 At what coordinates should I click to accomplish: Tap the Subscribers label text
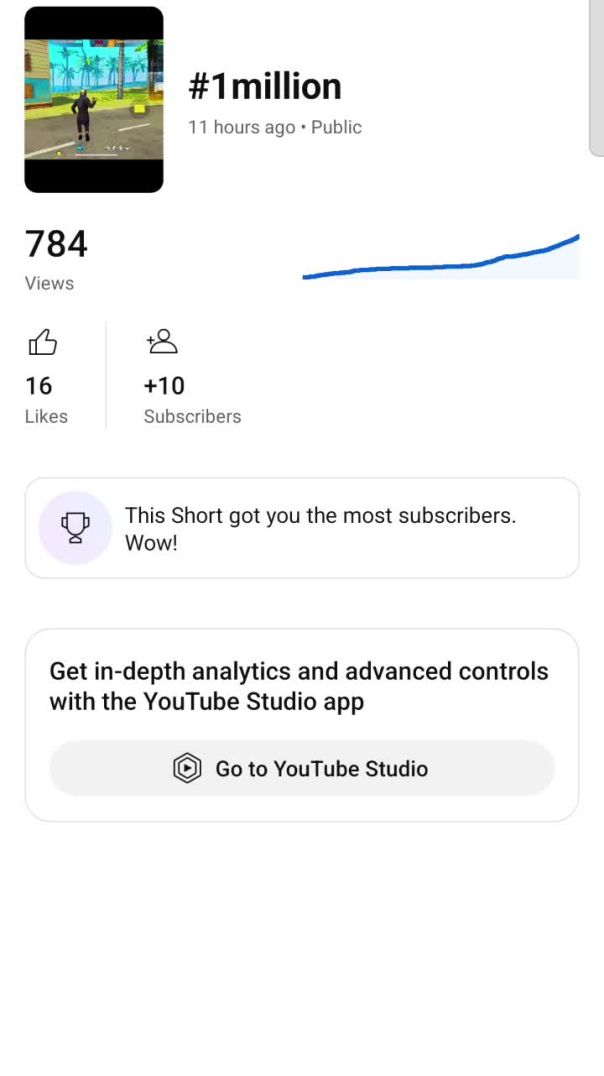pyautogui.click(x=192, y=416)
